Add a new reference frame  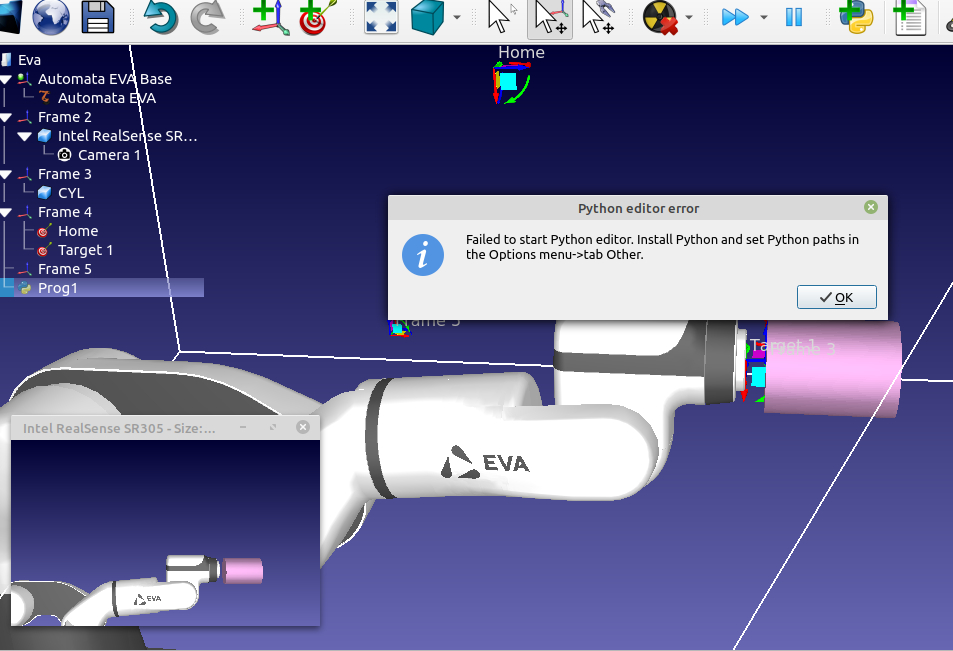[269, 17]
